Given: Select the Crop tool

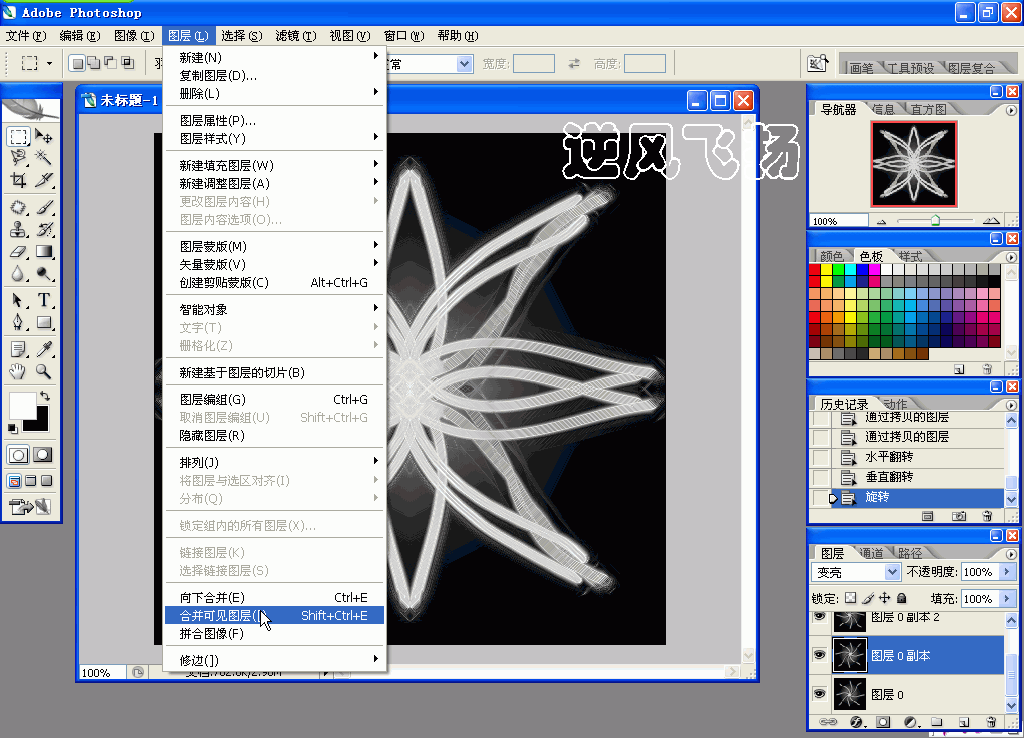Looking at the screenshot, I should pos(18,180).
